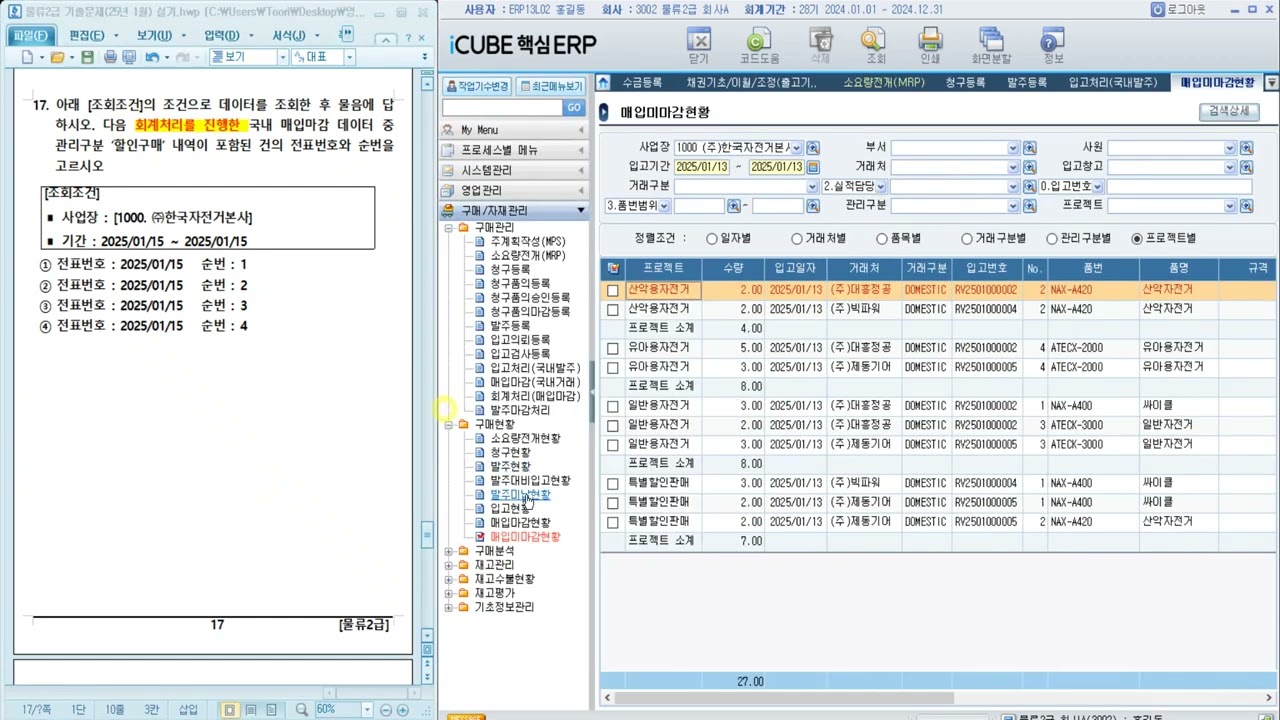Expand the 재고관리 tree folder
Image resolution: width=1280 pixels, height=720 pixels.
tap(449, 565)
